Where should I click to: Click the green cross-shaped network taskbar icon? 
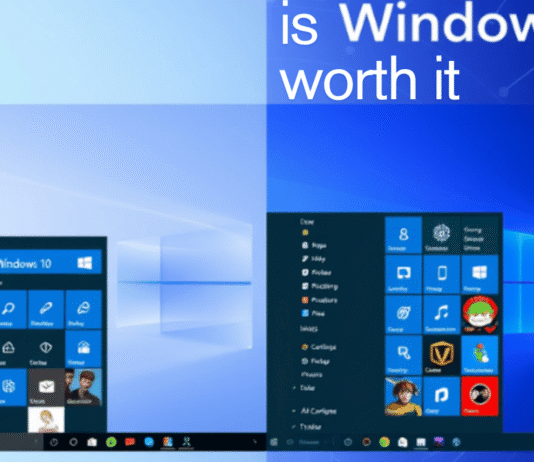pyautogui.click(x=186, y=442)
